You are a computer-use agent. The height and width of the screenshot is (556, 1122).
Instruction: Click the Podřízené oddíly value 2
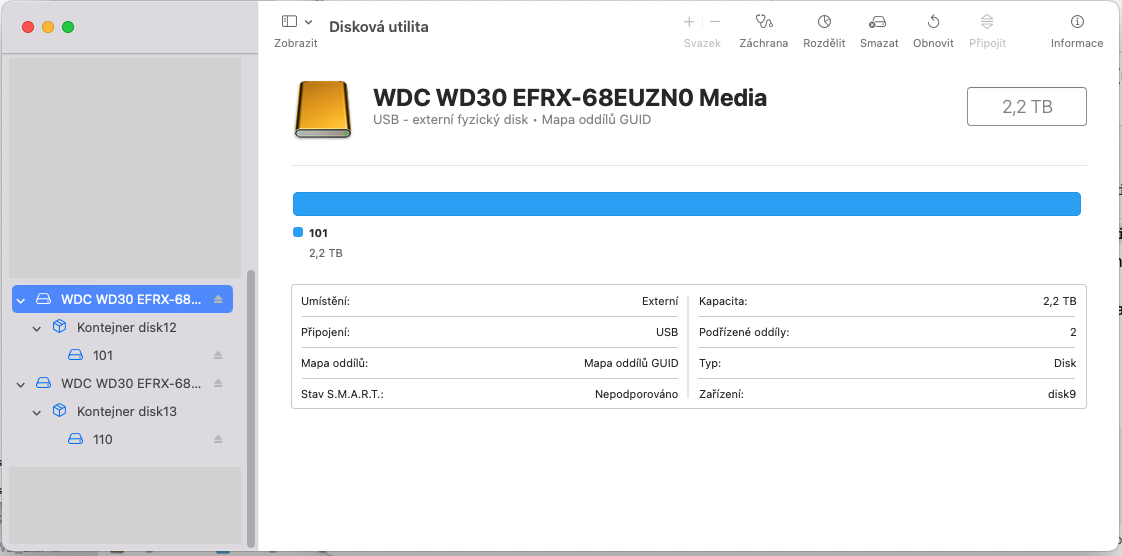tap(1073, 333)
